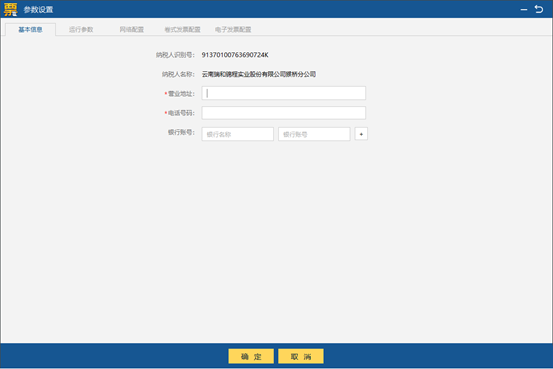Click the 参数设置 window title text
The image size is (553, 369).
(x=38, y=10)
